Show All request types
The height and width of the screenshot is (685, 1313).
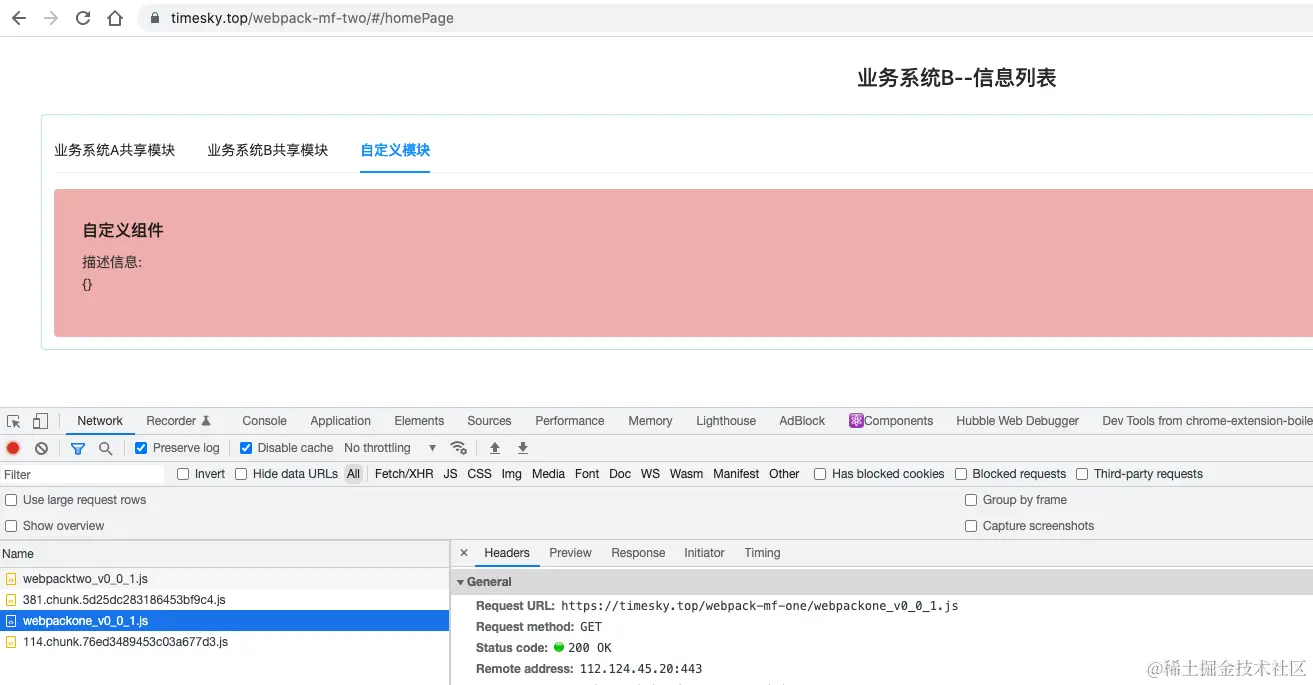(353, 474)
